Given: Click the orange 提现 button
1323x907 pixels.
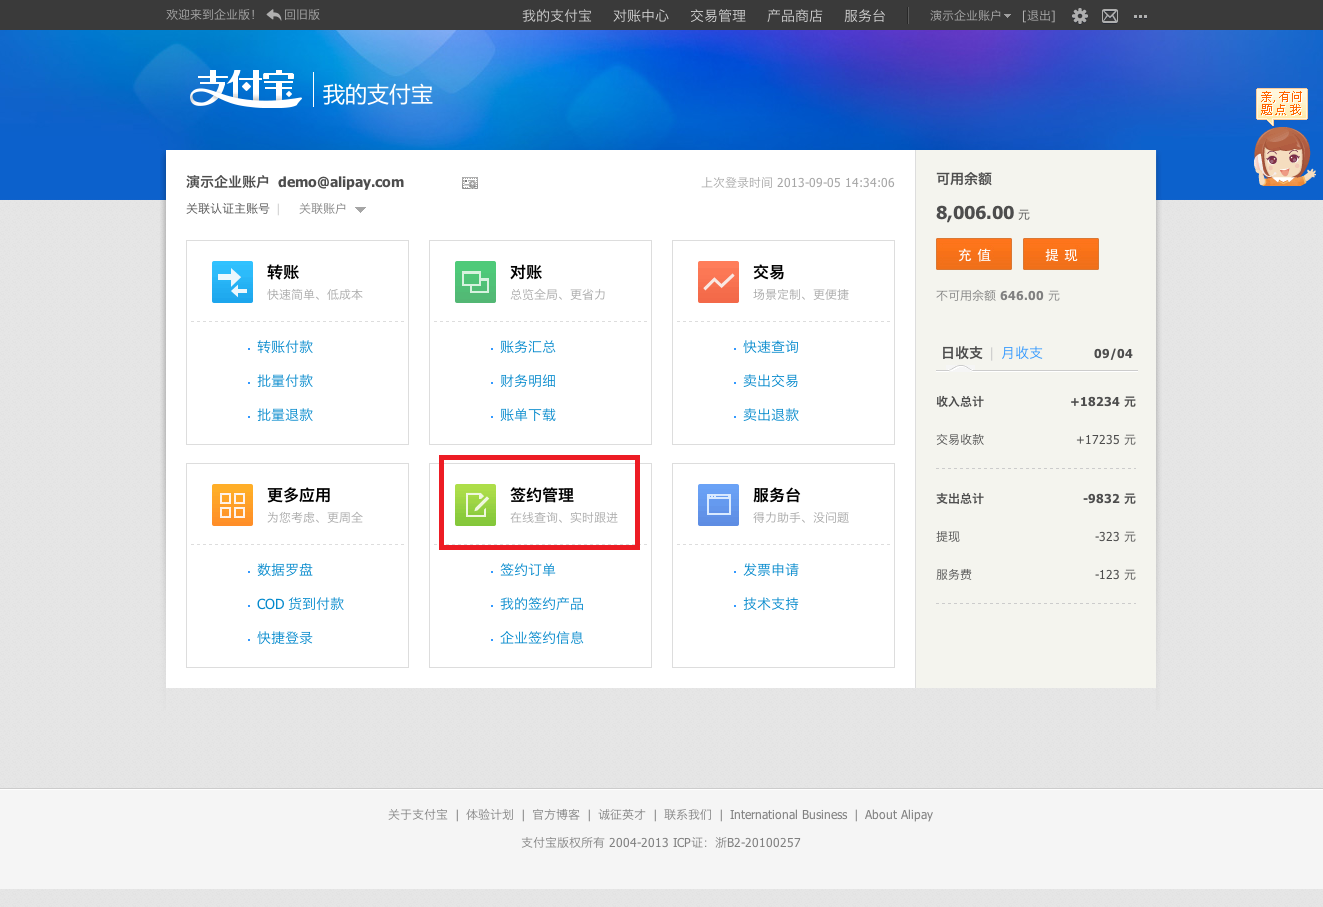Looking at the screenshot, I should [1061, 254].
